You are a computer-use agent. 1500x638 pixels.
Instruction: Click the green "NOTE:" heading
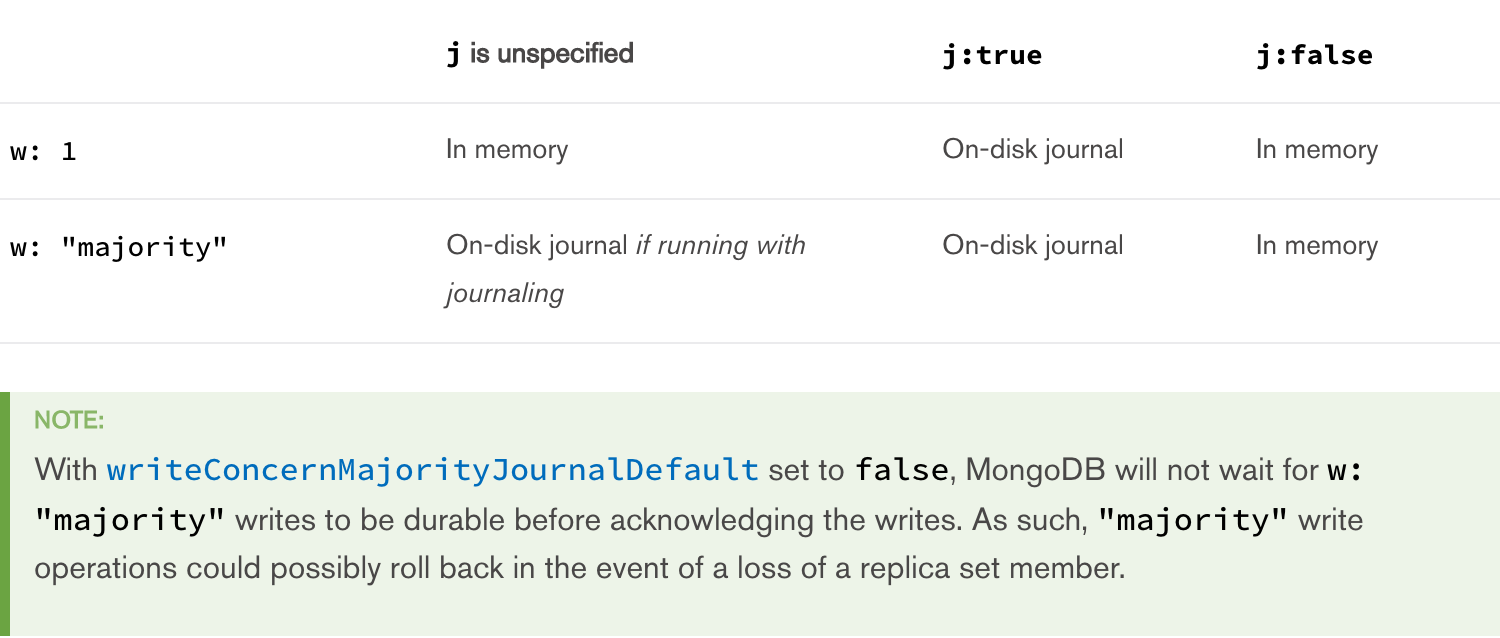(x=69, y=420)
